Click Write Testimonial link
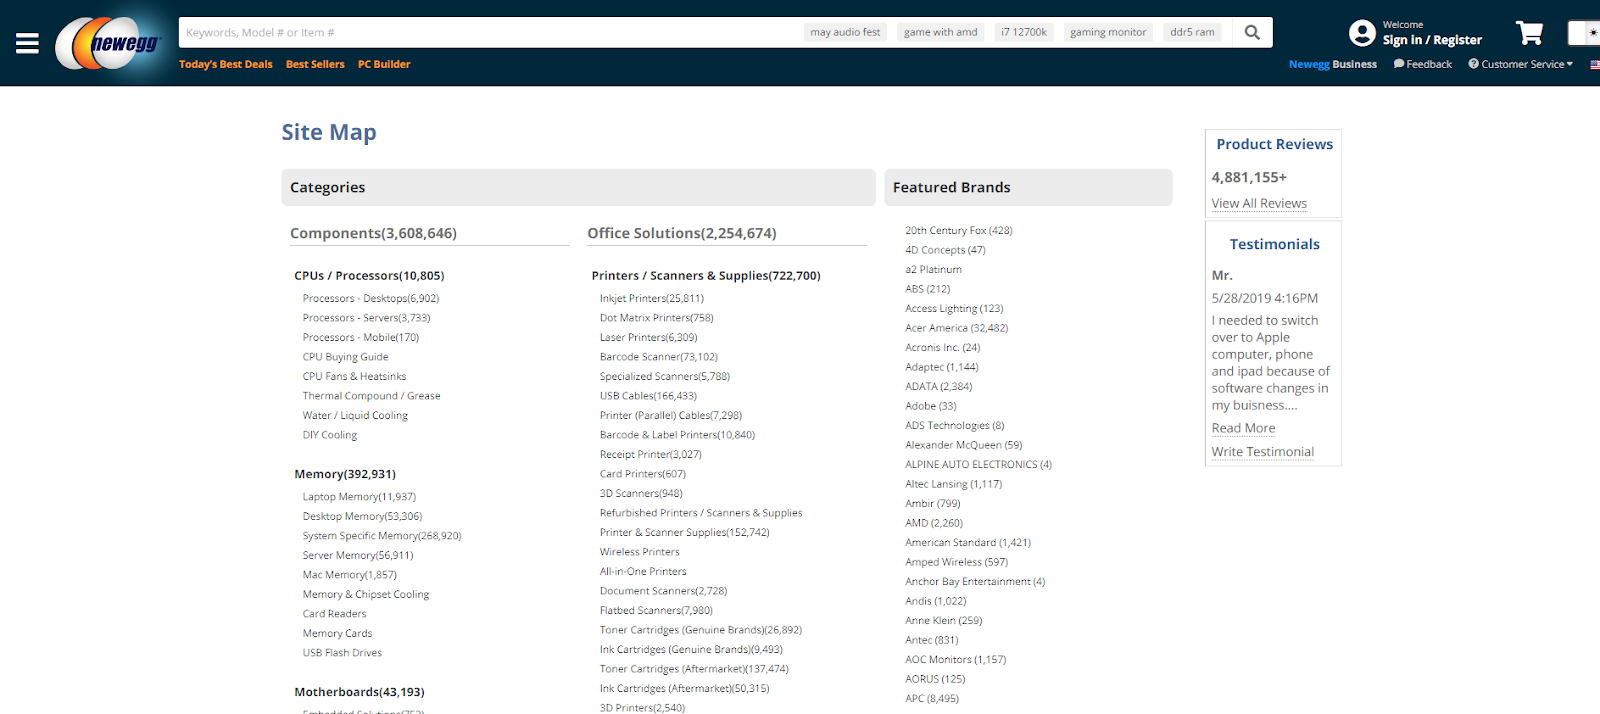Viewport: 1600px width, 714px height. click(1263, 452)
